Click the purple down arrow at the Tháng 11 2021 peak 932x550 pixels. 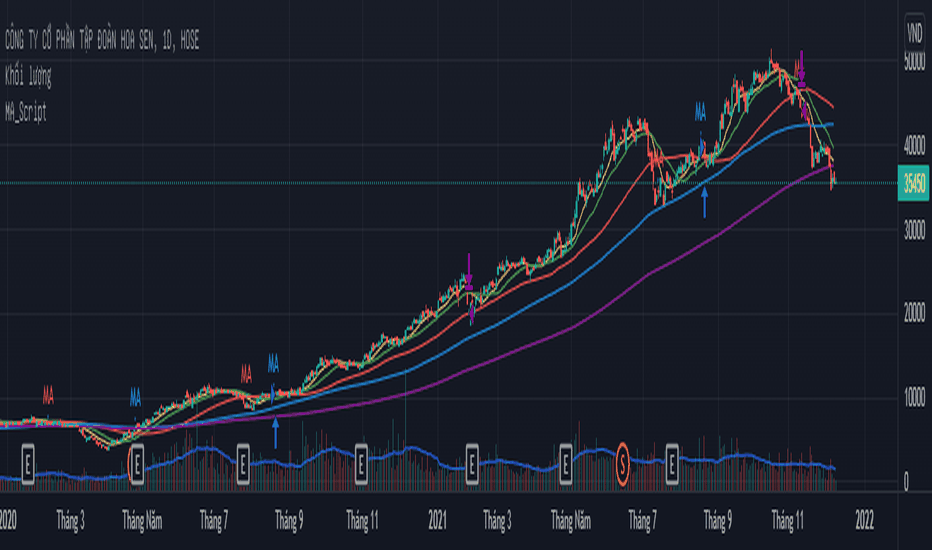(801, 69)
